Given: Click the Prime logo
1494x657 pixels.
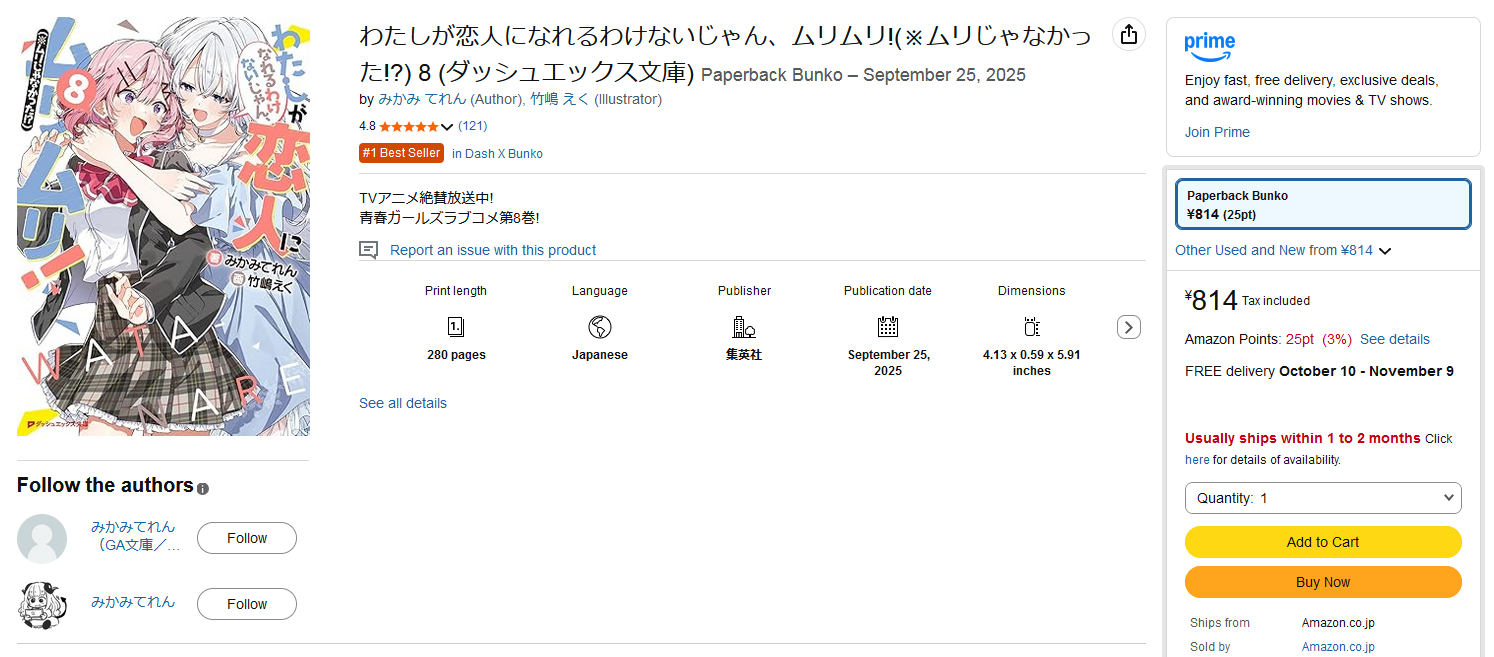Looking at the screenshot, I should point(1210,45).
